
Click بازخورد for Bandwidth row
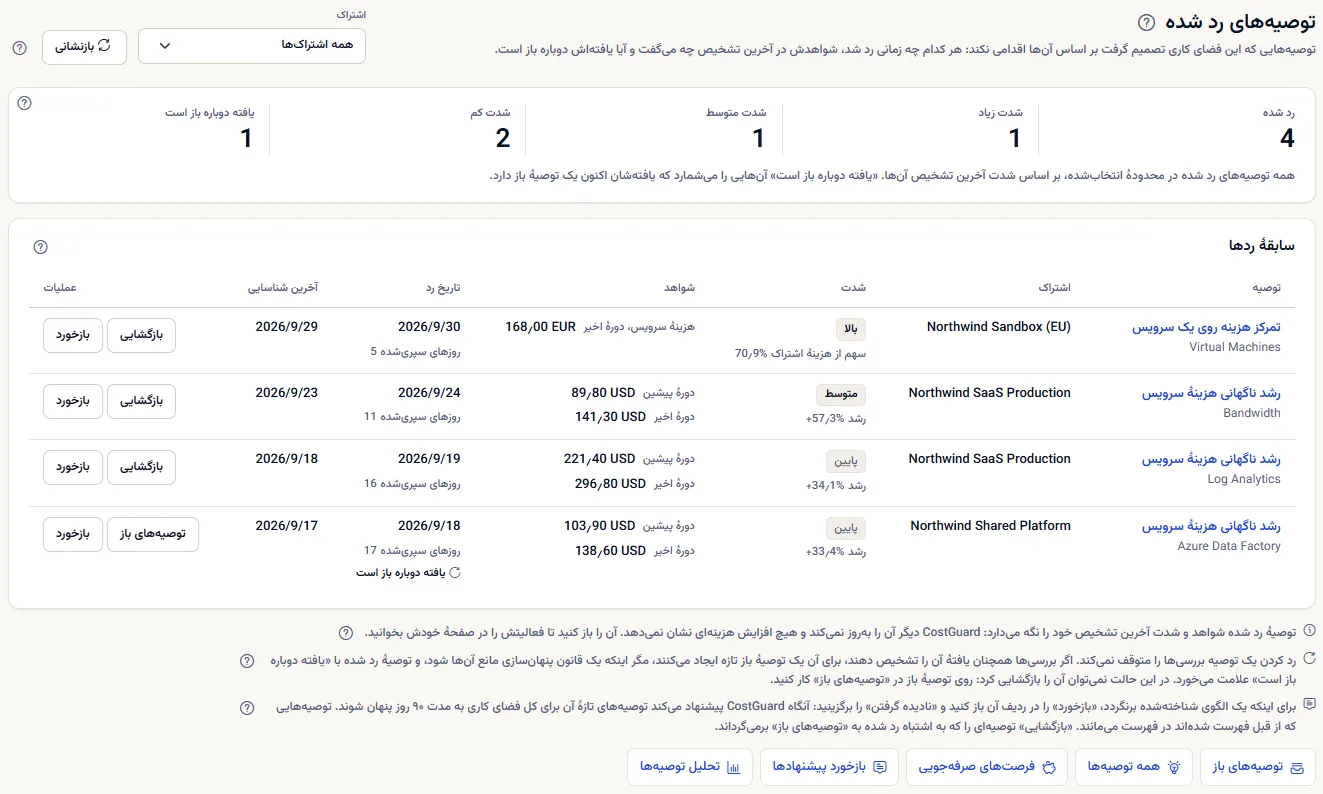(x=72, y=401)
